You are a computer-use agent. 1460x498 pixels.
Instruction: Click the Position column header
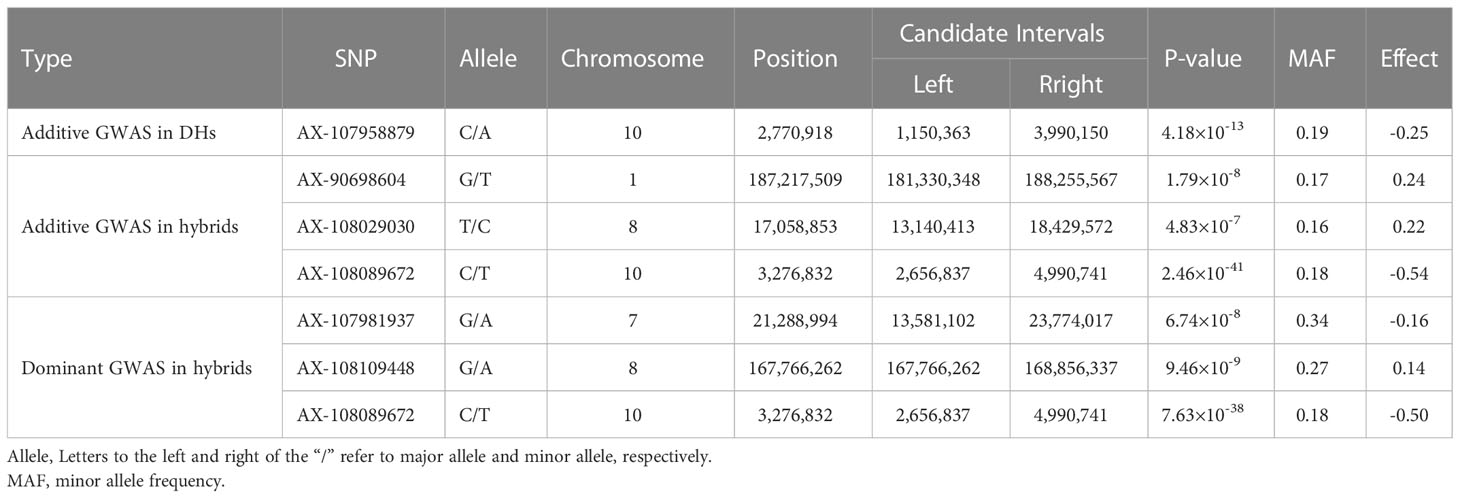pyautogui.click(x=795, y=58)
